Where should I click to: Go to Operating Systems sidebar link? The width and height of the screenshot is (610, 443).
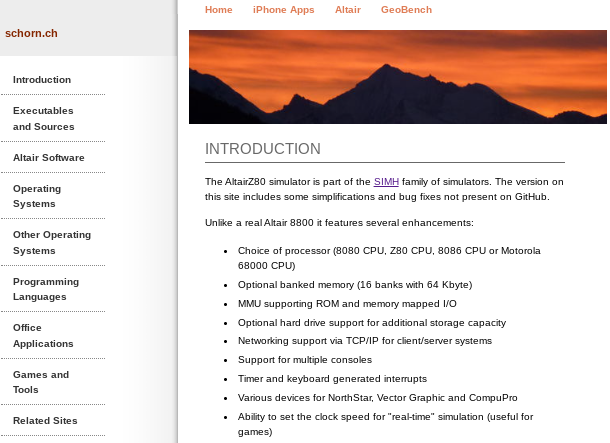click(x=37, y=196)
